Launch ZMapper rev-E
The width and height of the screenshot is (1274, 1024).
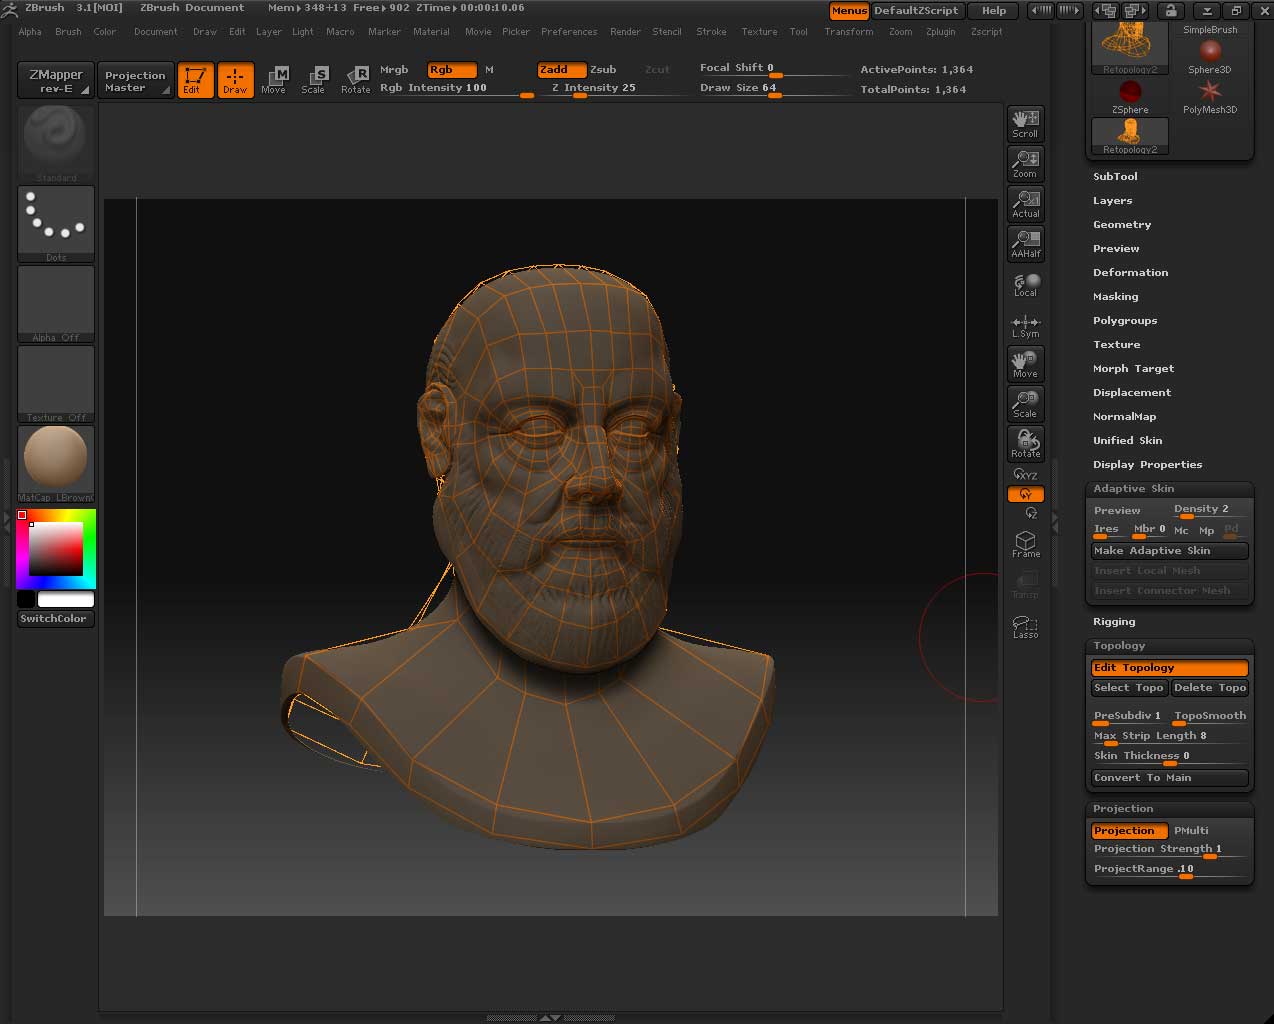click(56, 80)
